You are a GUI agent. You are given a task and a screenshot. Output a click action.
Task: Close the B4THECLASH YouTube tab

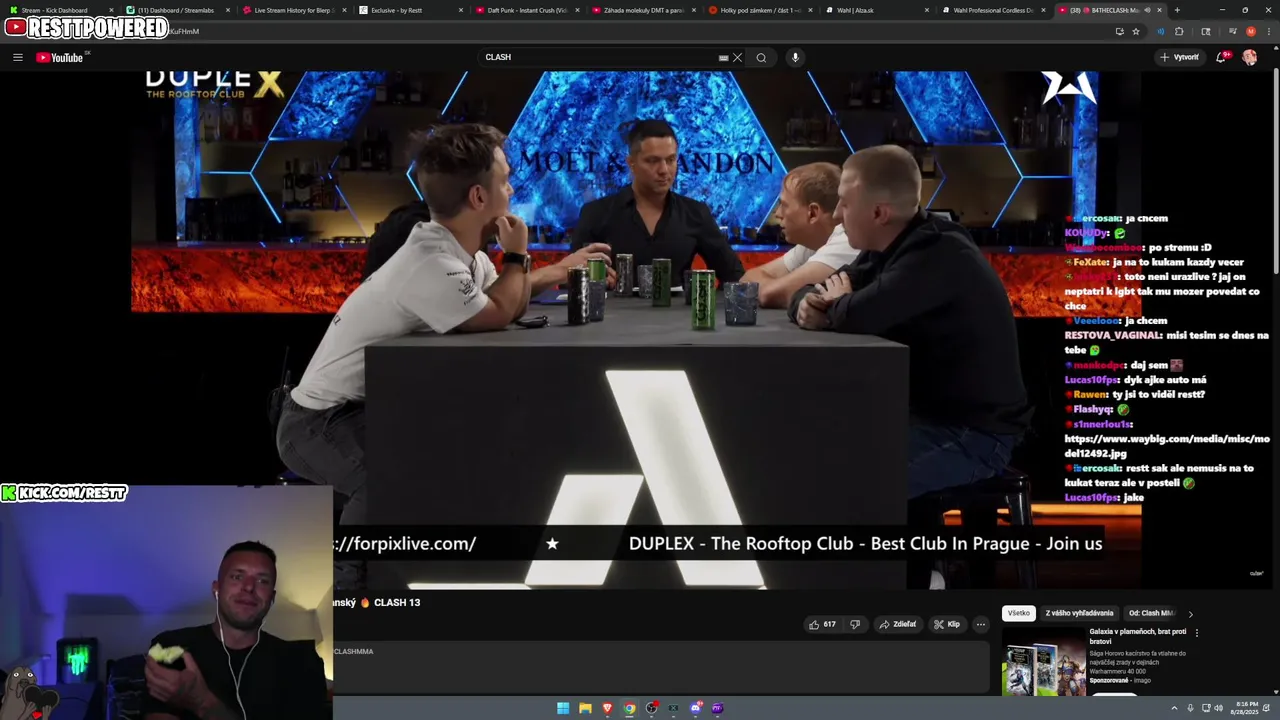point(1160,10)
